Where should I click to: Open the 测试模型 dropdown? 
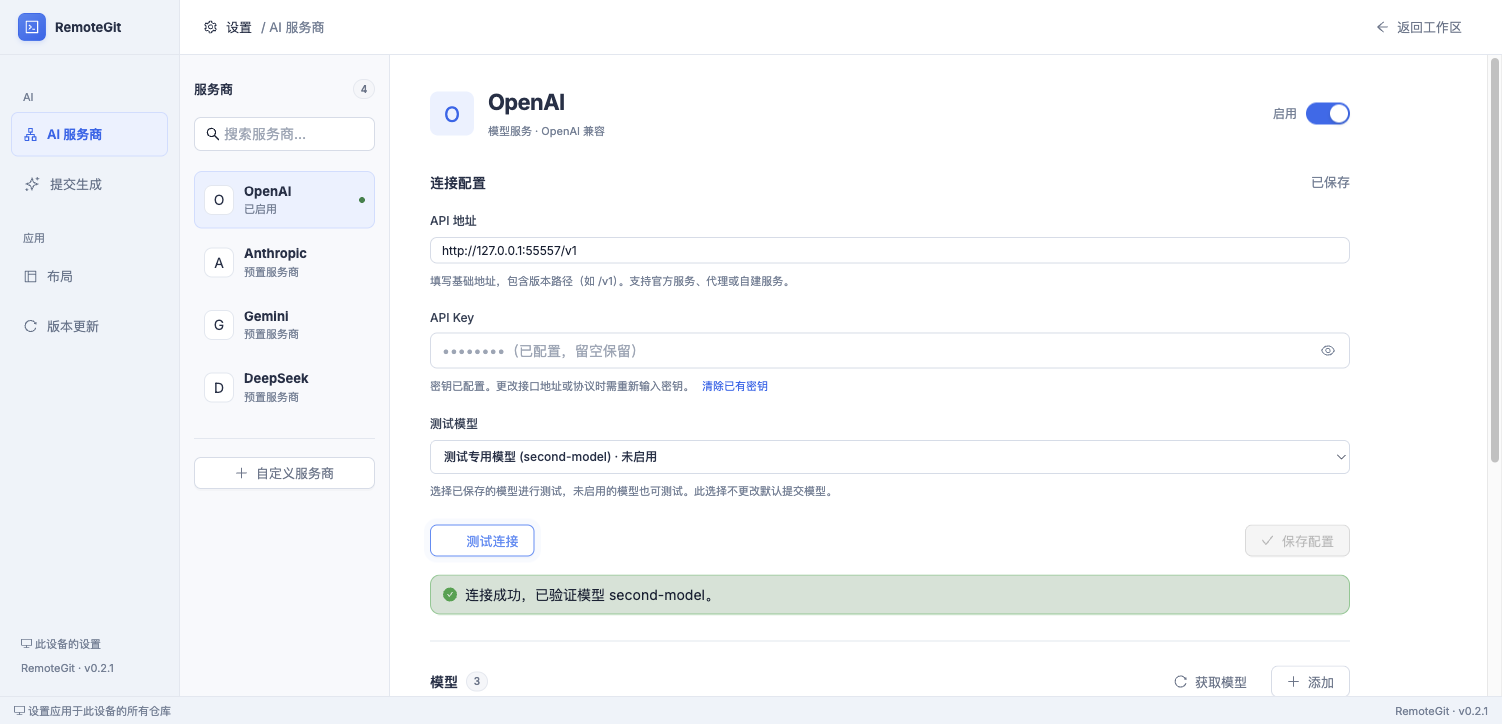click(x=890, y=457)
